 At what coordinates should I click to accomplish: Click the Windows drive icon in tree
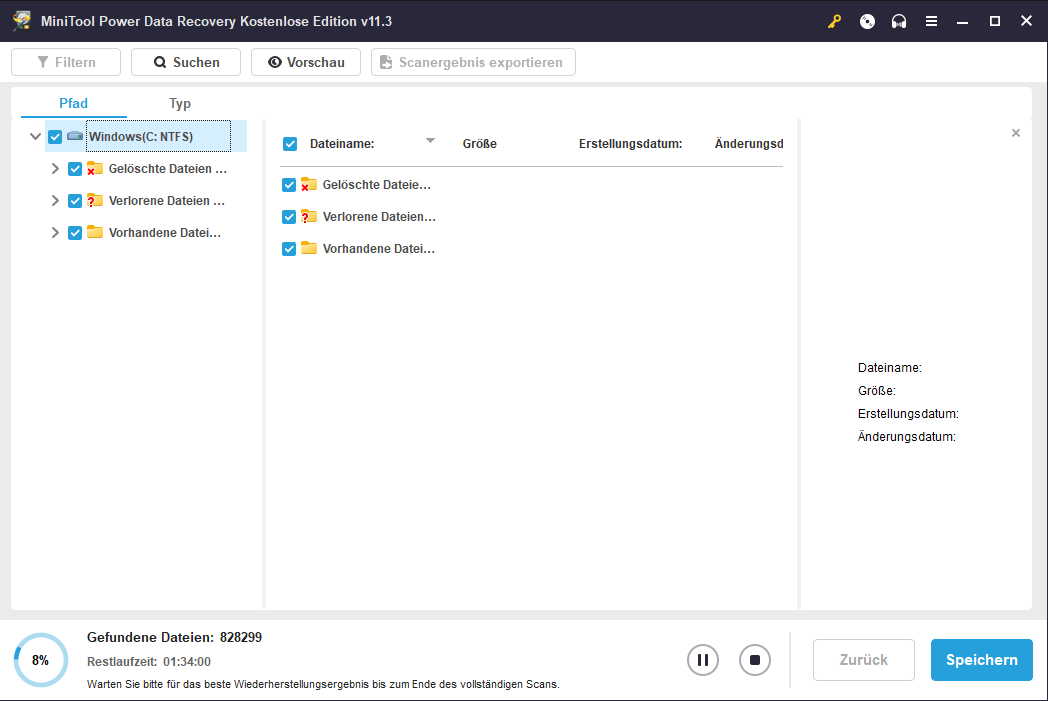click(75, 136)
